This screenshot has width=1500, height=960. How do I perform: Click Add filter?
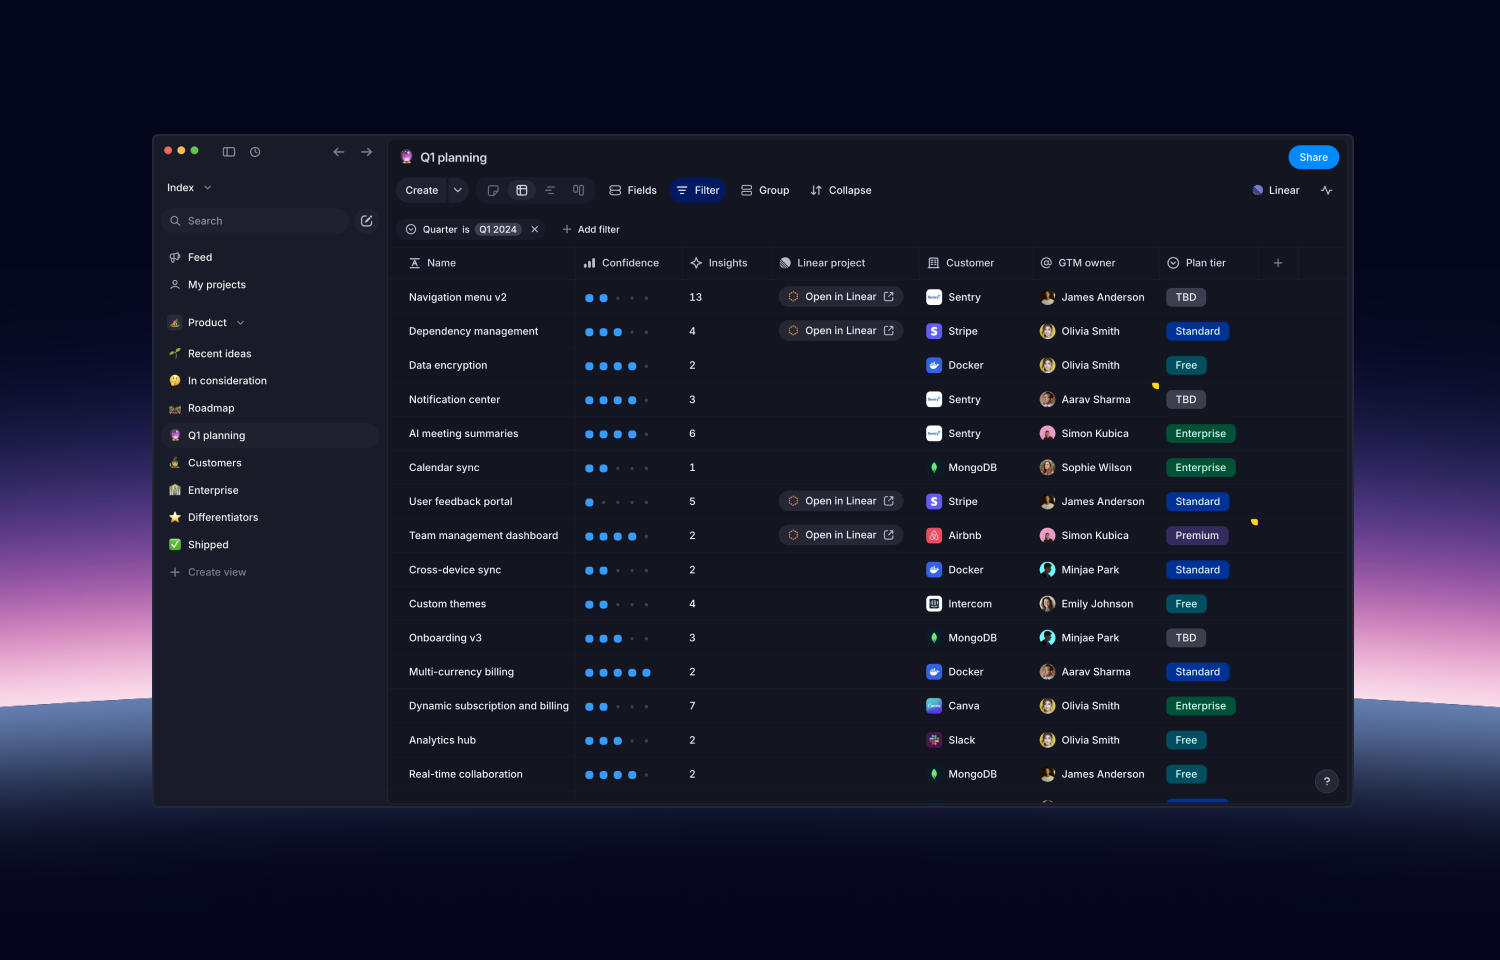point(591,229)
